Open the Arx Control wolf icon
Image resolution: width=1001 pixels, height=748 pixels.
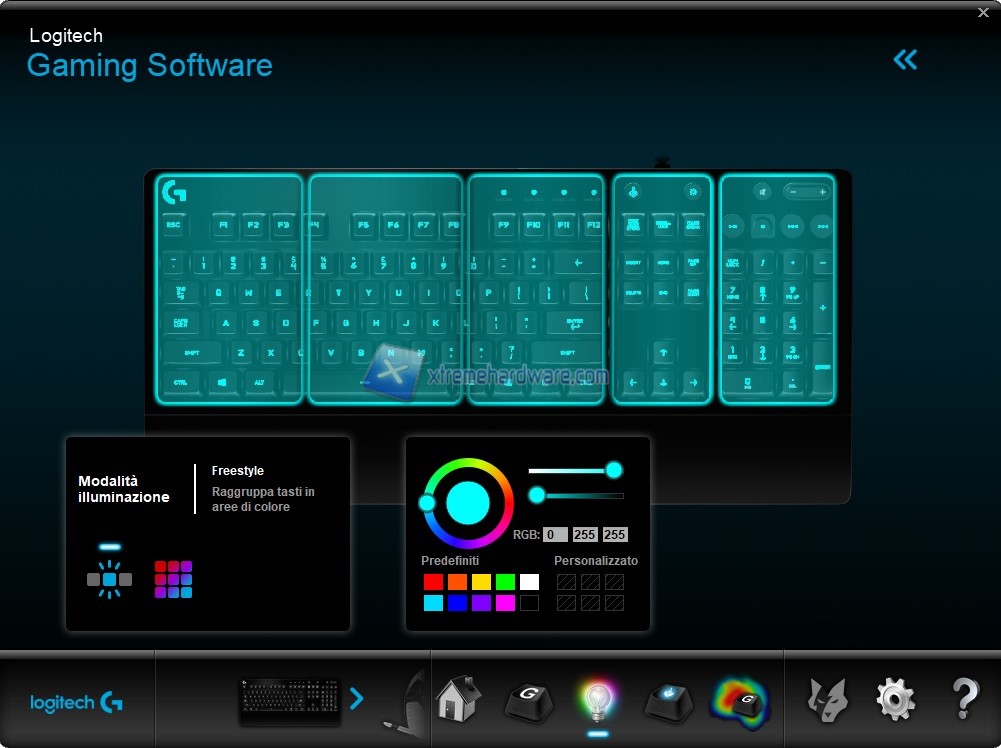pos(828,699)
